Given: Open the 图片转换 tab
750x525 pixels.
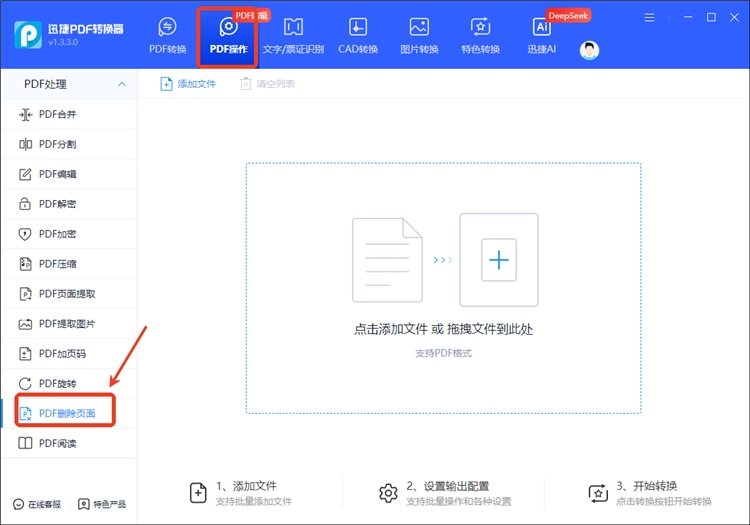Looking at the screenshot, I should coord(419,36).
